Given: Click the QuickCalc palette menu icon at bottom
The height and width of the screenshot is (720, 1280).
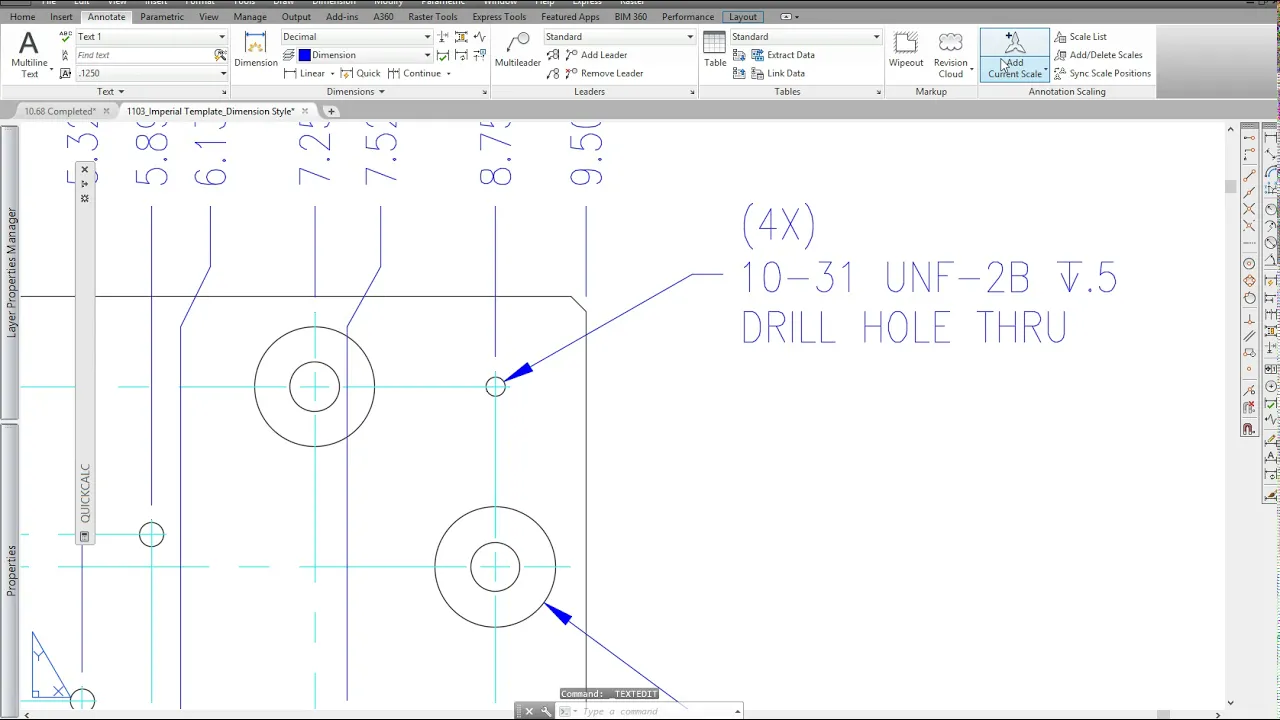Looking at the screenshot, I should point(85,537).
